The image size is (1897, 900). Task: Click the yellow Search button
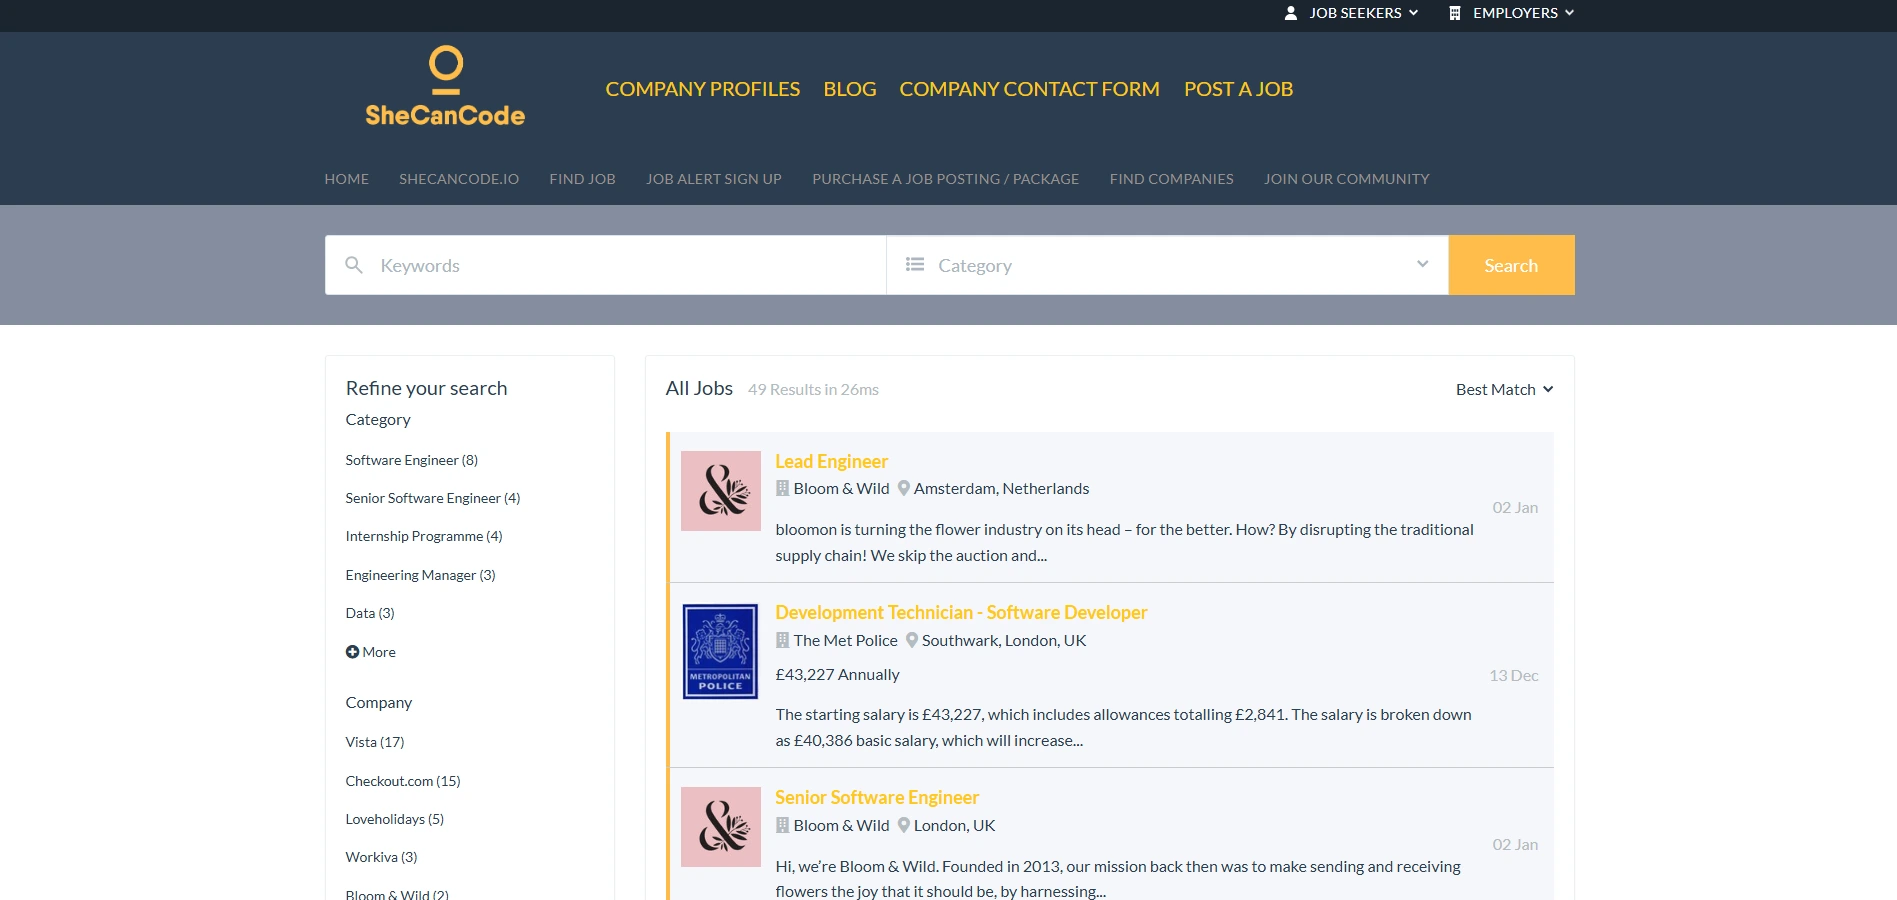click(x=1511, y=265)
